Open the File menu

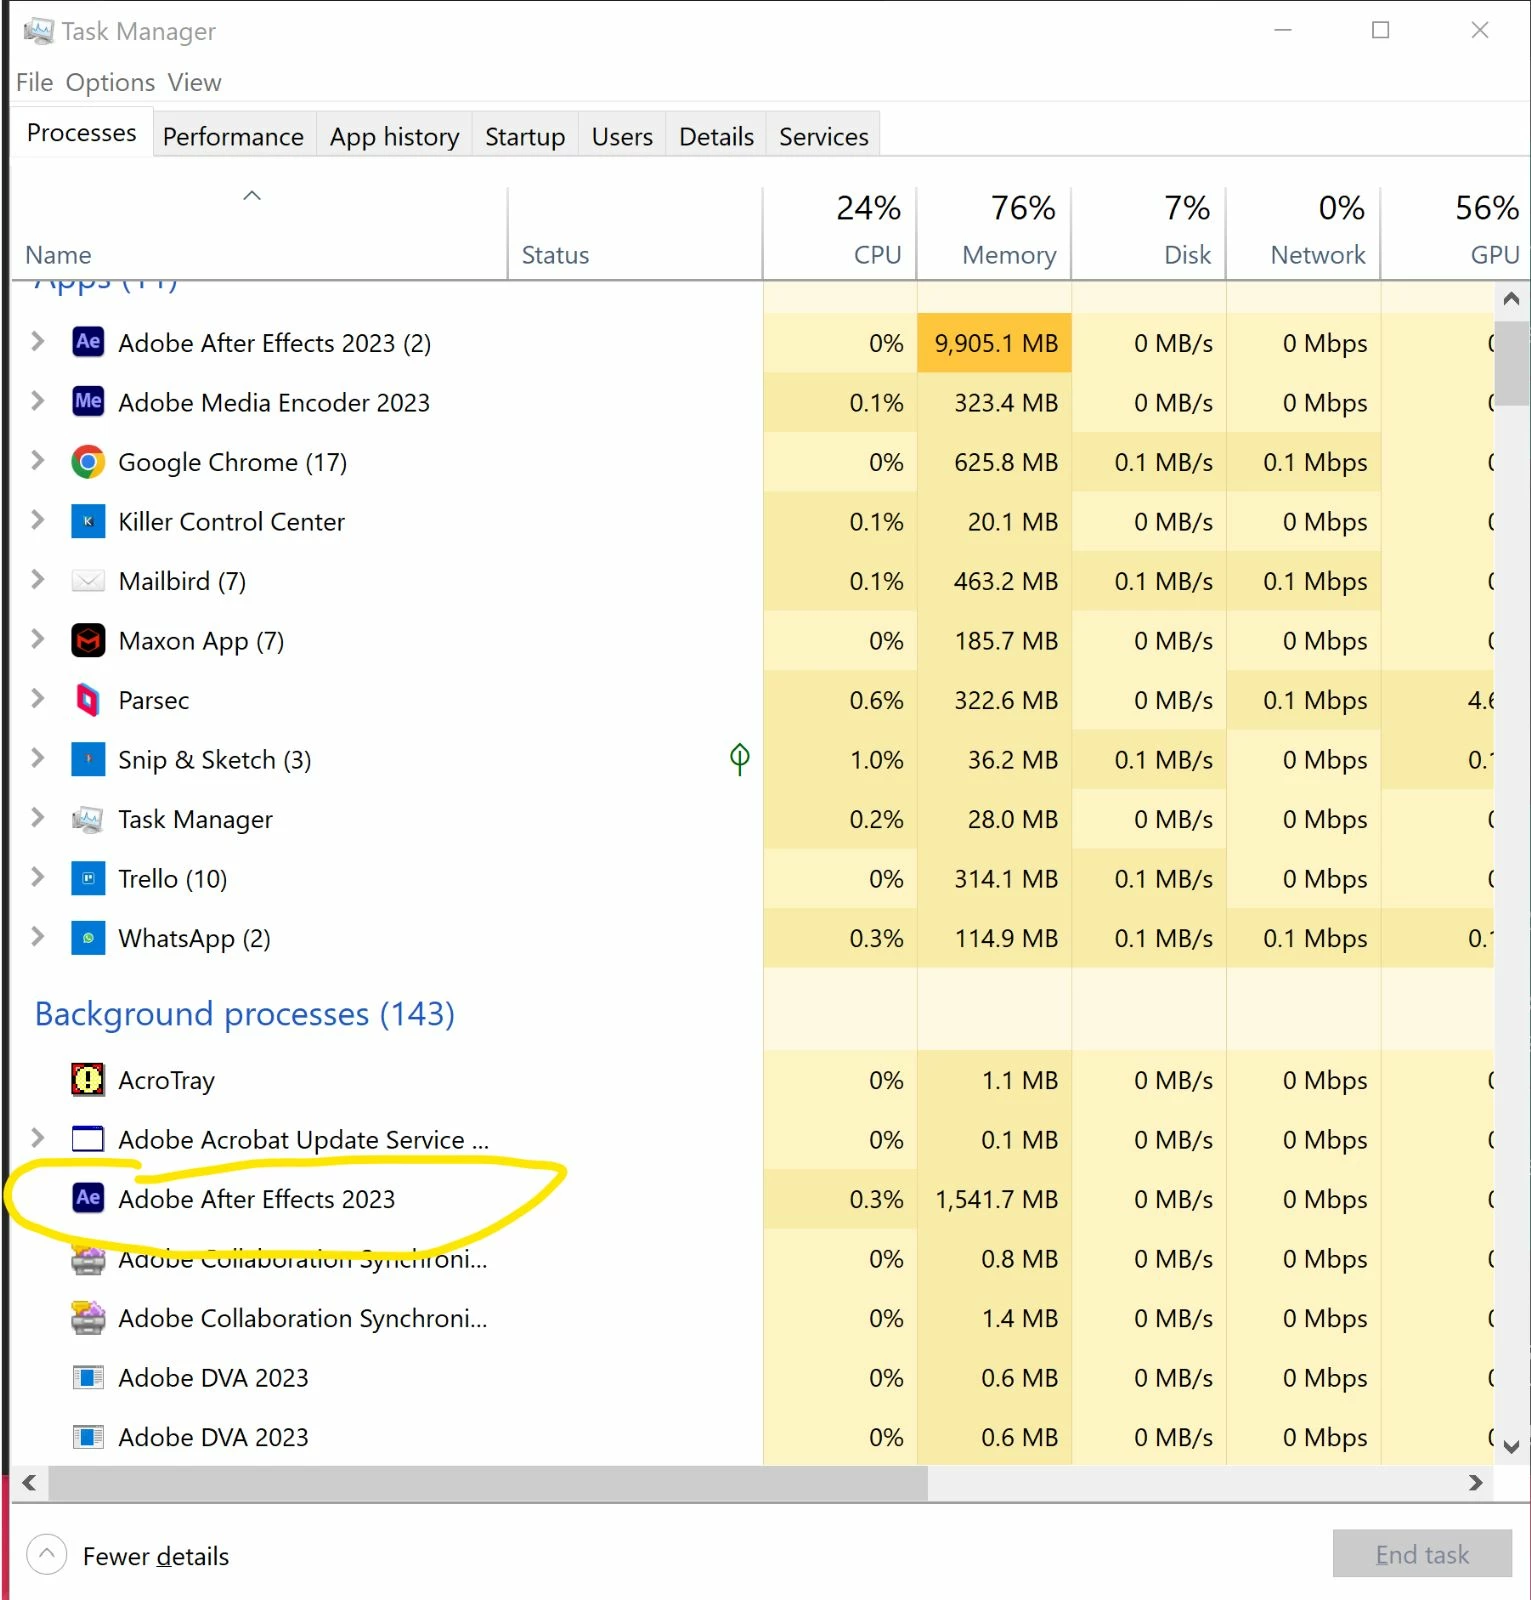pos(35,82)
